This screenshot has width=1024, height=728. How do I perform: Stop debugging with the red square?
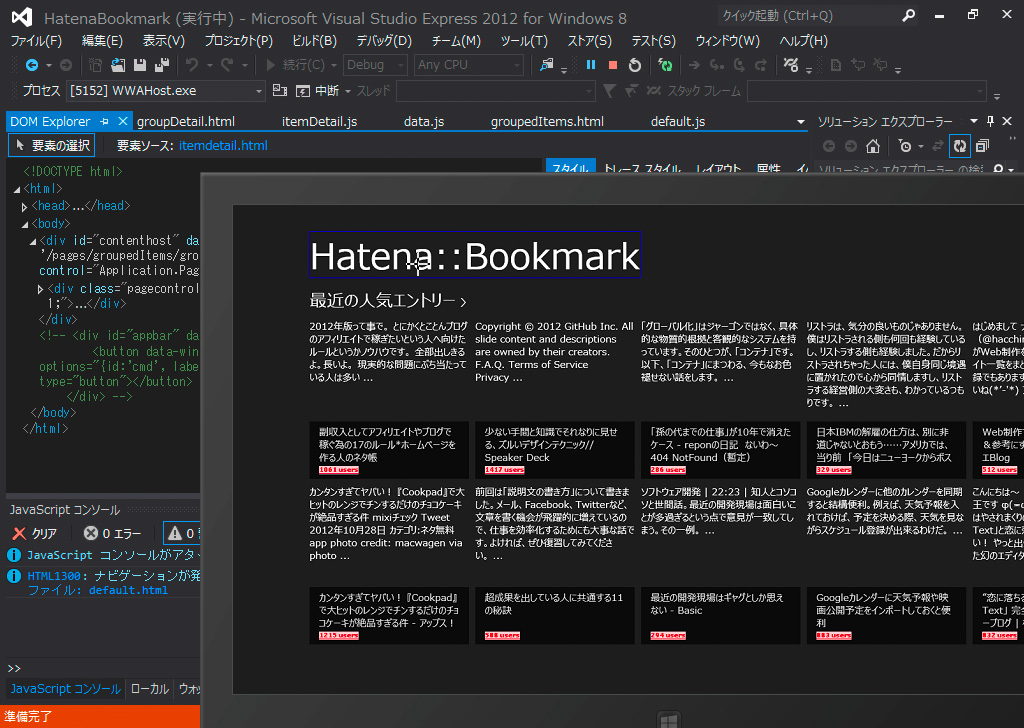pos(613,65)
